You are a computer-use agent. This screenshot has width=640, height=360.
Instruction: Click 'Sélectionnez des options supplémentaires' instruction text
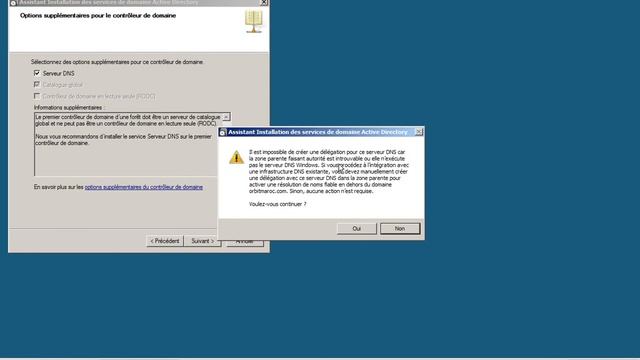point(117,62)
